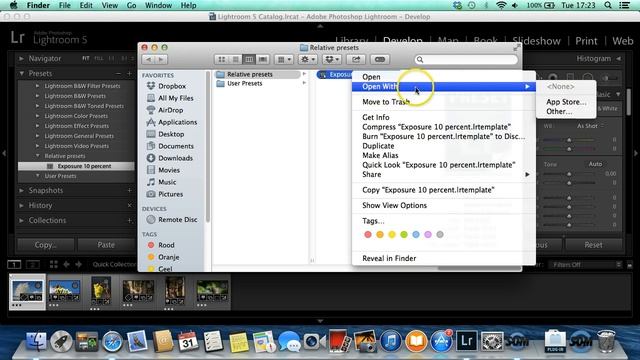
Task: Click Finder window back arrow
Action: [x=149, y=60]
